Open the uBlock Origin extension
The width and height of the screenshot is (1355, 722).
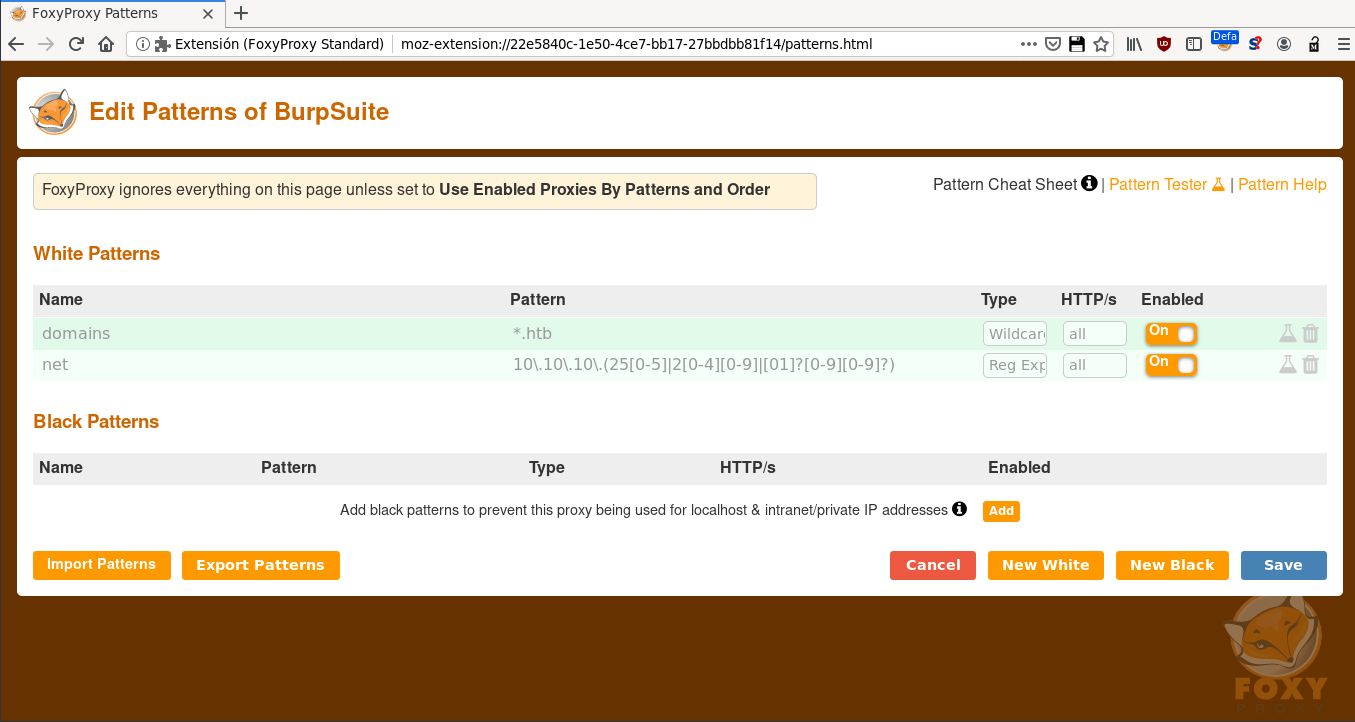[1164, 44]
